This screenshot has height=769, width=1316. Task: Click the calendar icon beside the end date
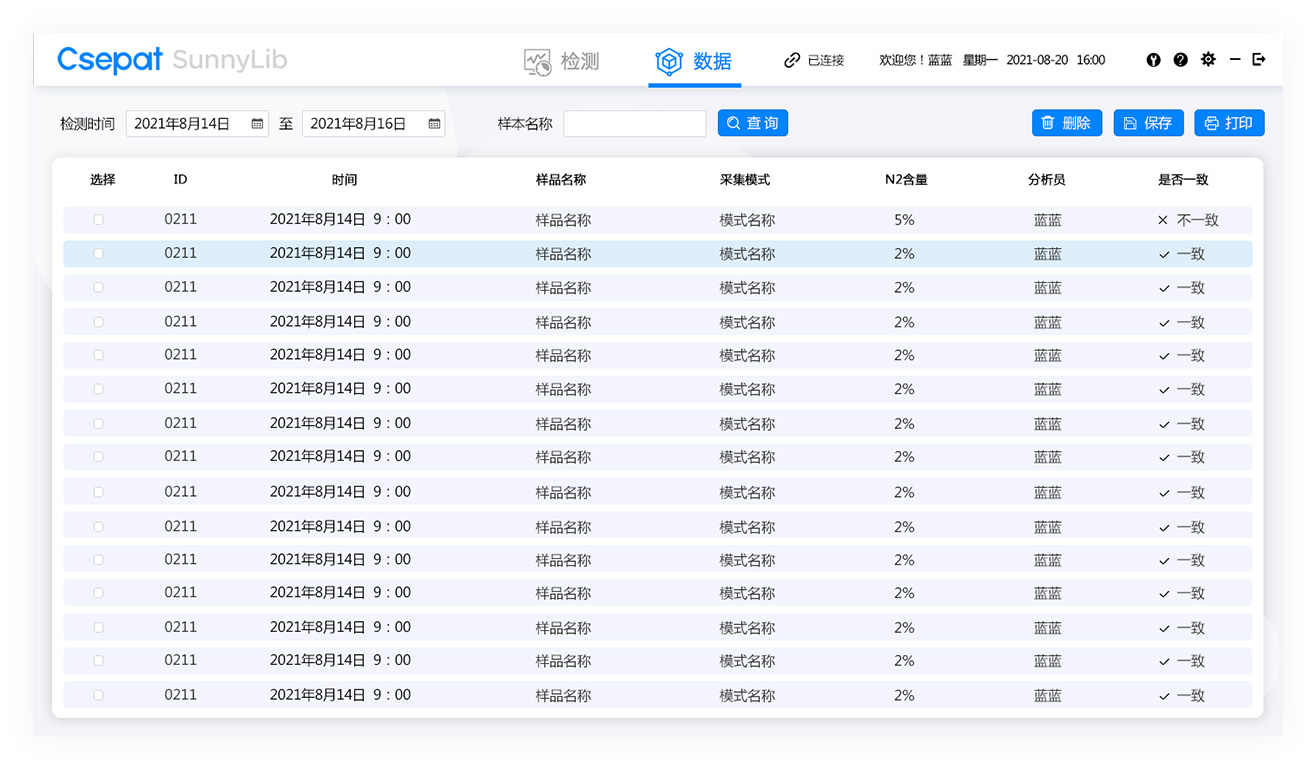434,123
